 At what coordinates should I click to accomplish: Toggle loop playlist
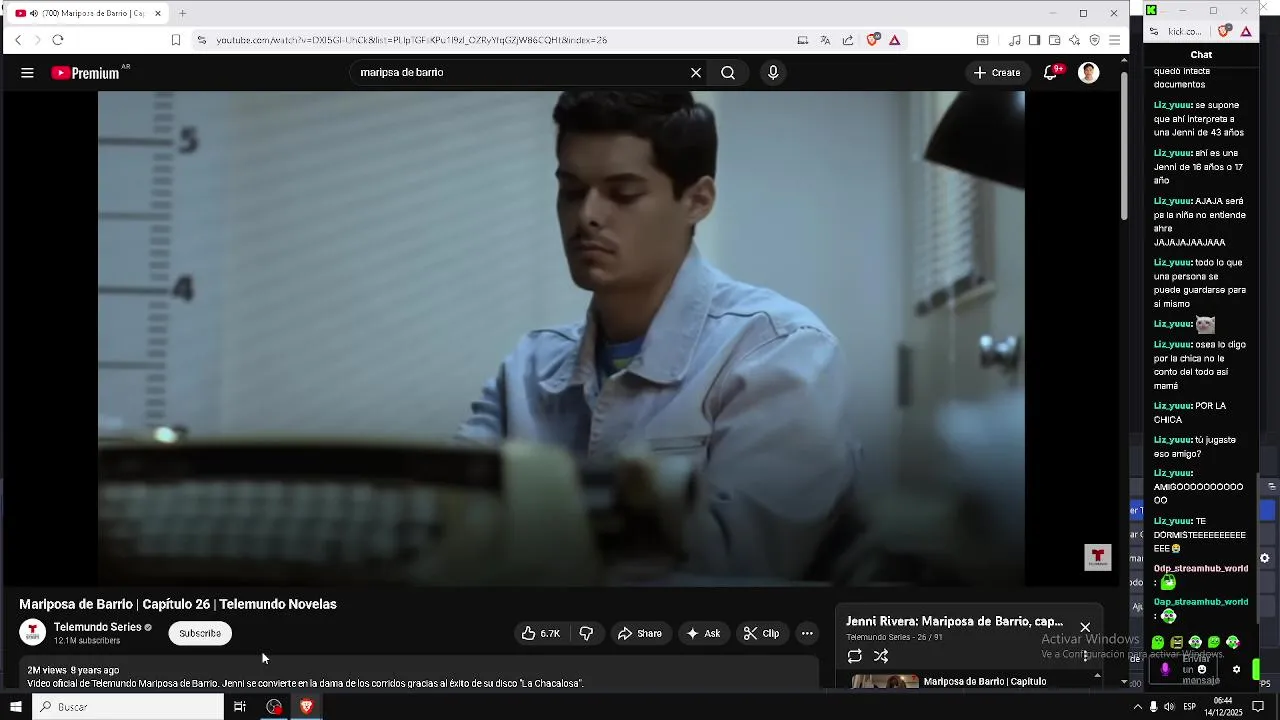(x=855, y=656)
